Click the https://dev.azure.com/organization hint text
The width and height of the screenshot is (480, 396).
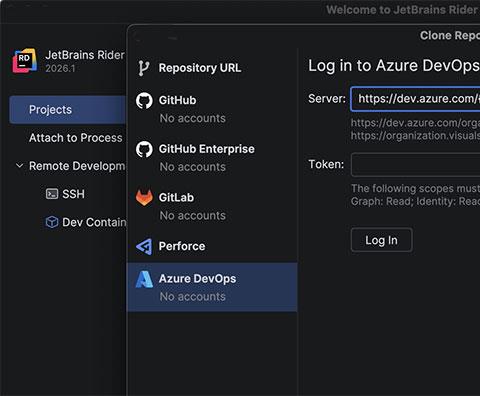click(x=415, y=123)
